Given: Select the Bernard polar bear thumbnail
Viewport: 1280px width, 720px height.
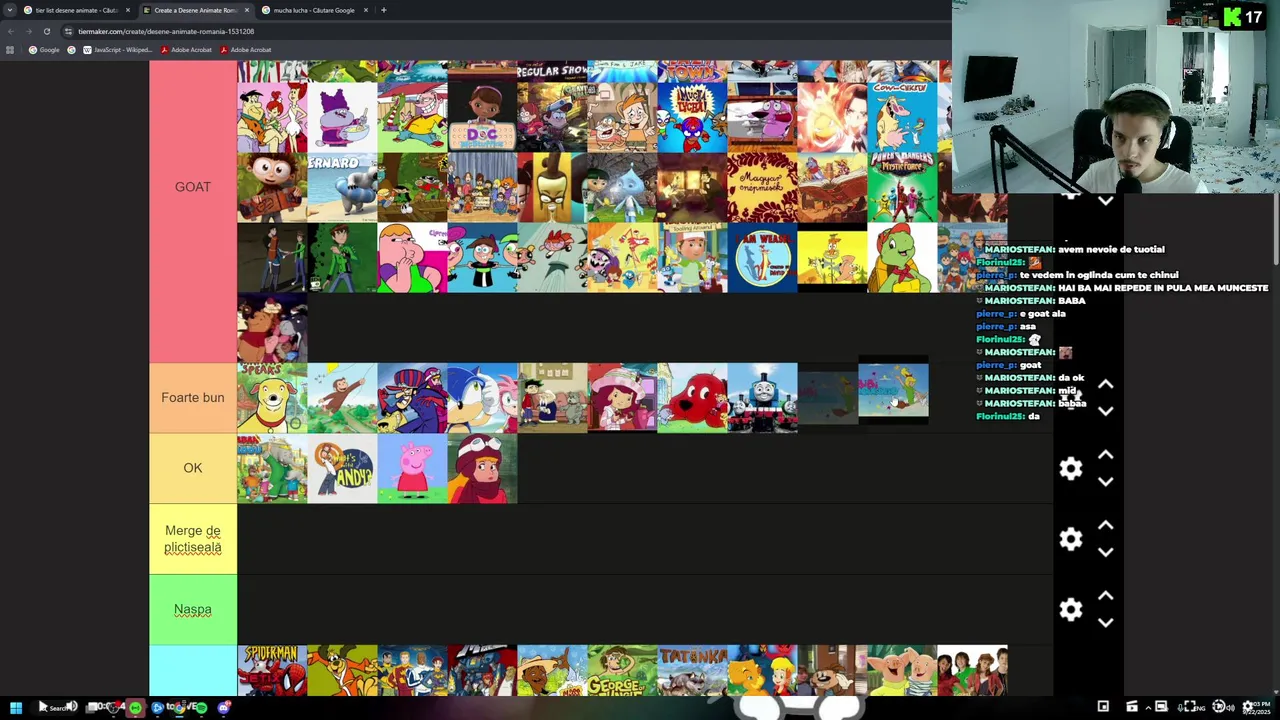Looking at the screenshot, I should 342,187.
